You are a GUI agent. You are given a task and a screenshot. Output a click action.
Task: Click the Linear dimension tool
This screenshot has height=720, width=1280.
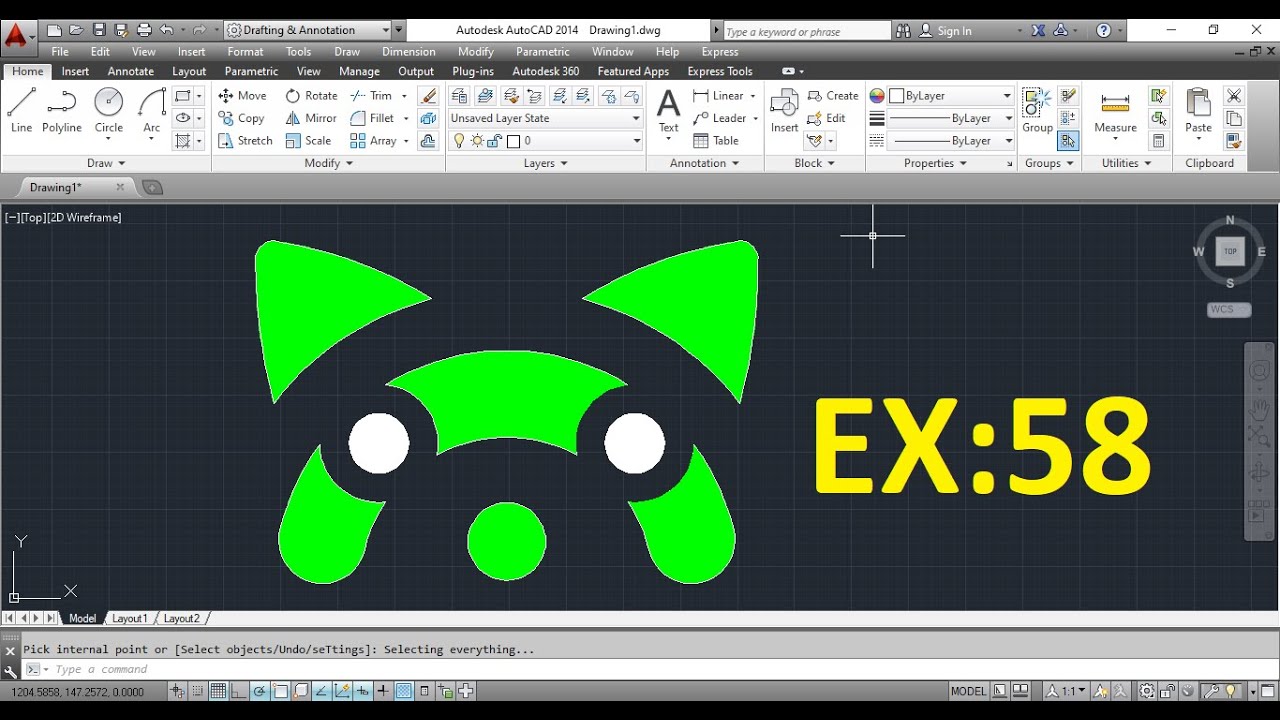coord(718,95)
